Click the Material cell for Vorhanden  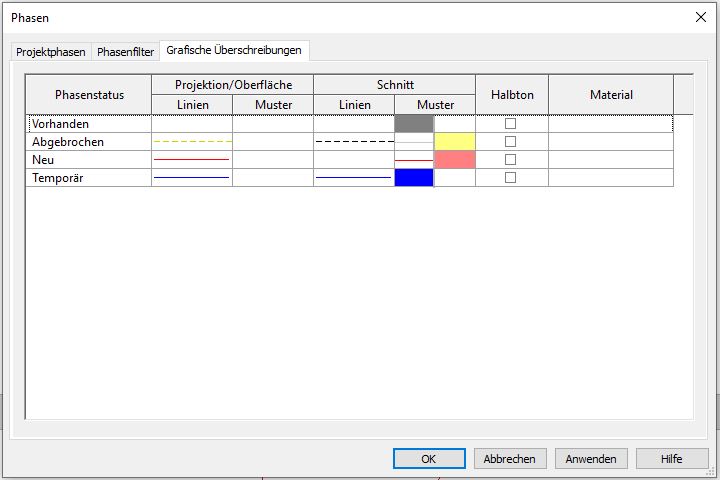610,124
